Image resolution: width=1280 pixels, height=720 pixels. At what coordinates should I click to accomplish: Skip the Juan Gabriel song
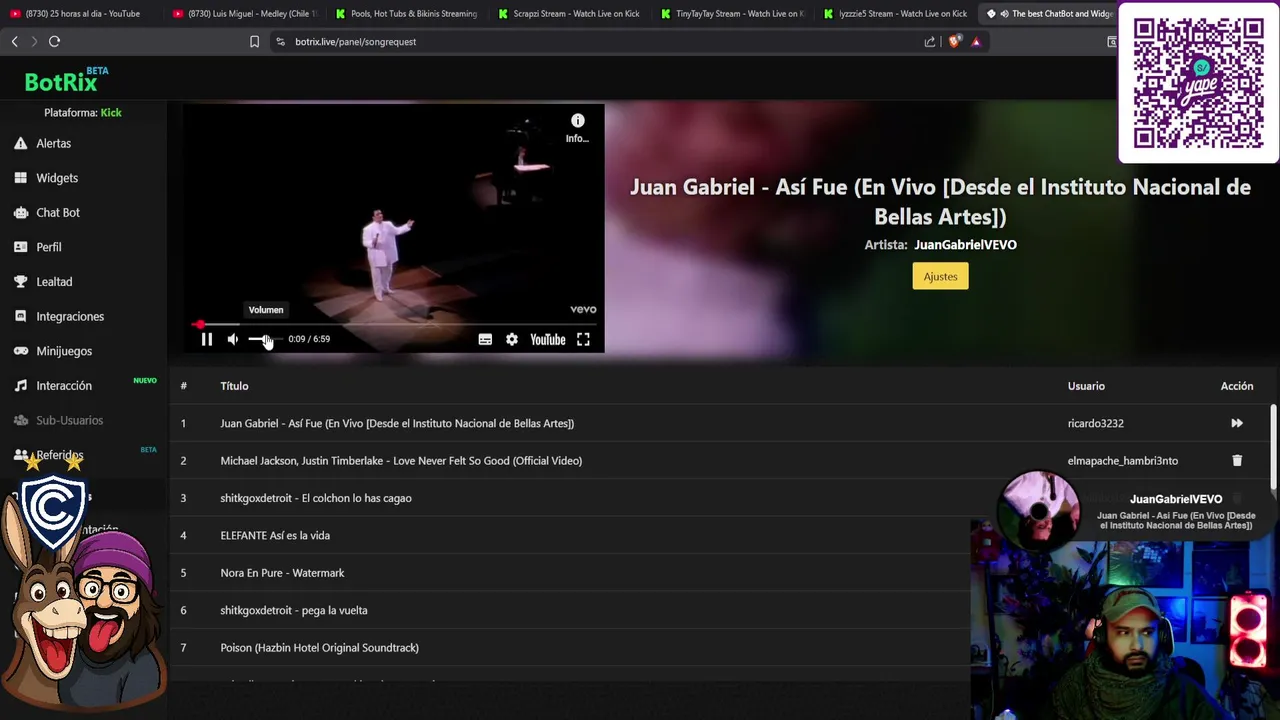[x=1237, y=423]
